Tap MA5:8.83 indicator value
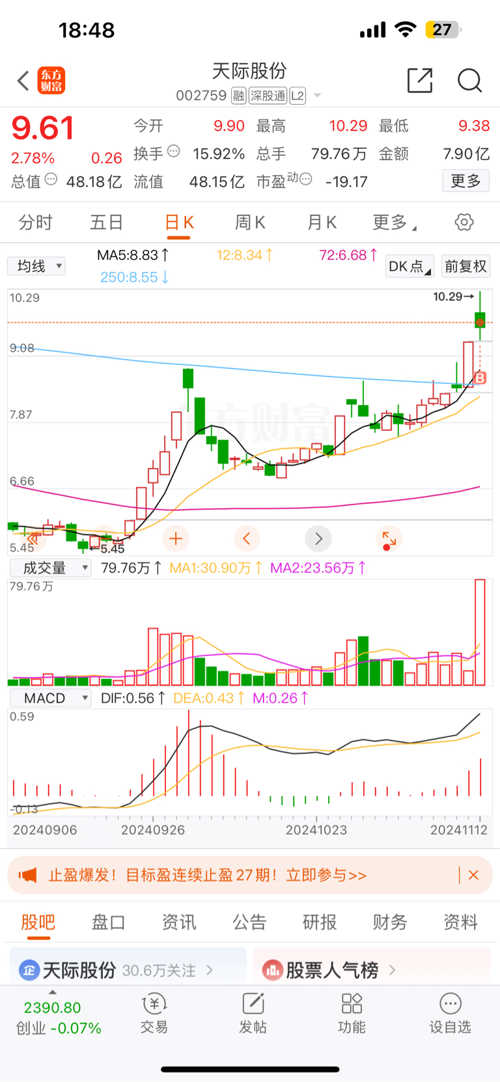Screen dimensions: 500x1082 [x=132, y=255]
